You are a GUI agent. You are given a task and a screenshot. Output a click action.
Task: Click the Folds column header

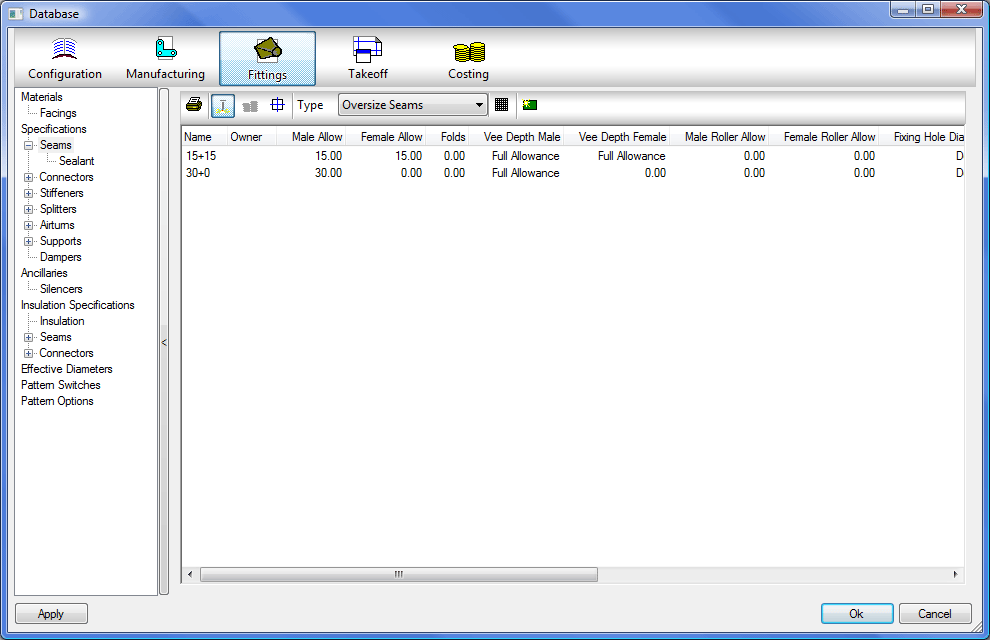[448, 137]
